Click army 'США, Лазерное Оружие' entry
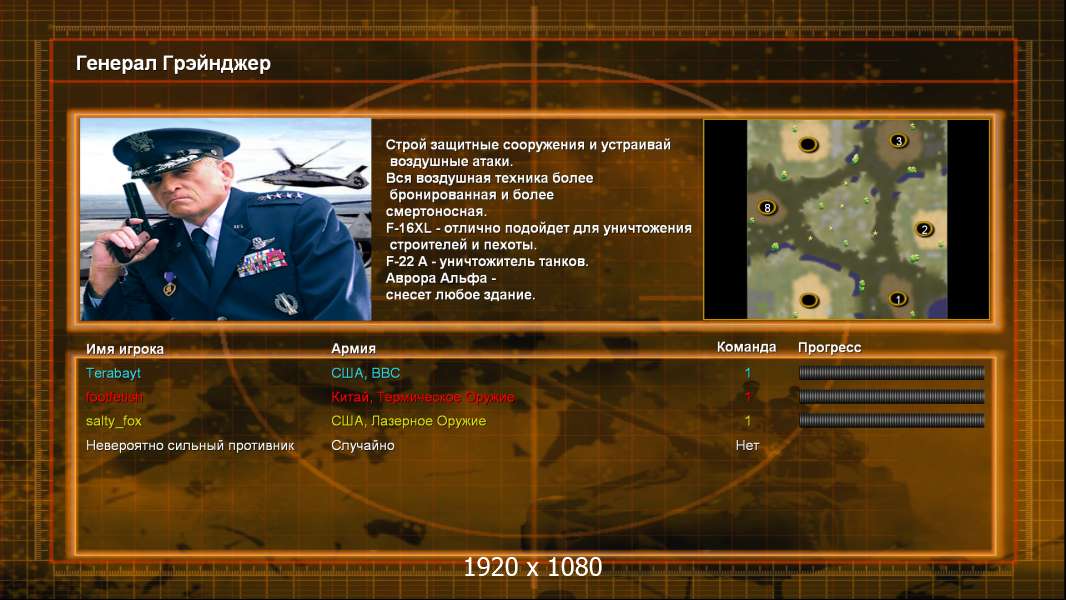This screenshot has width=1066, height=600. point(408,421)
